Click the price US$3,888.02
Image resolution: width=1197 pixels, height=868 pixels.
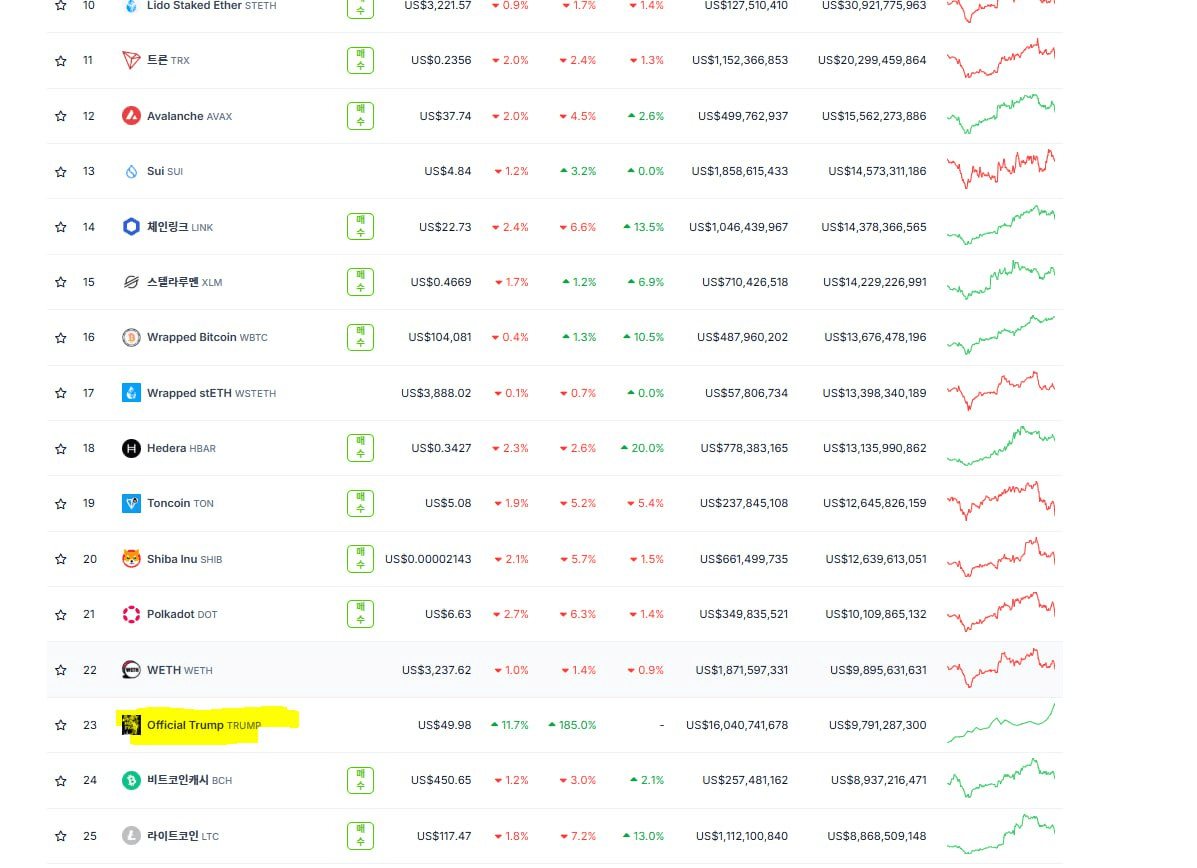point(436,393)
